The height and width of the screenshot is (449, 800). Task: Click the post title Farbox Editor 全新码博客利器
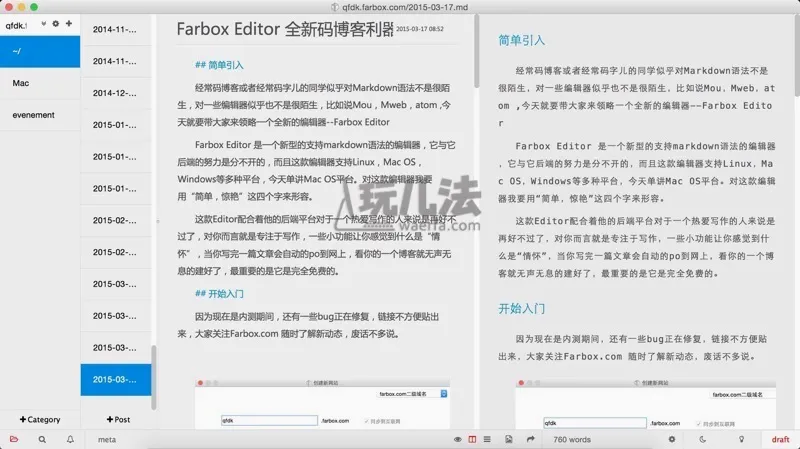pos(285,29)
